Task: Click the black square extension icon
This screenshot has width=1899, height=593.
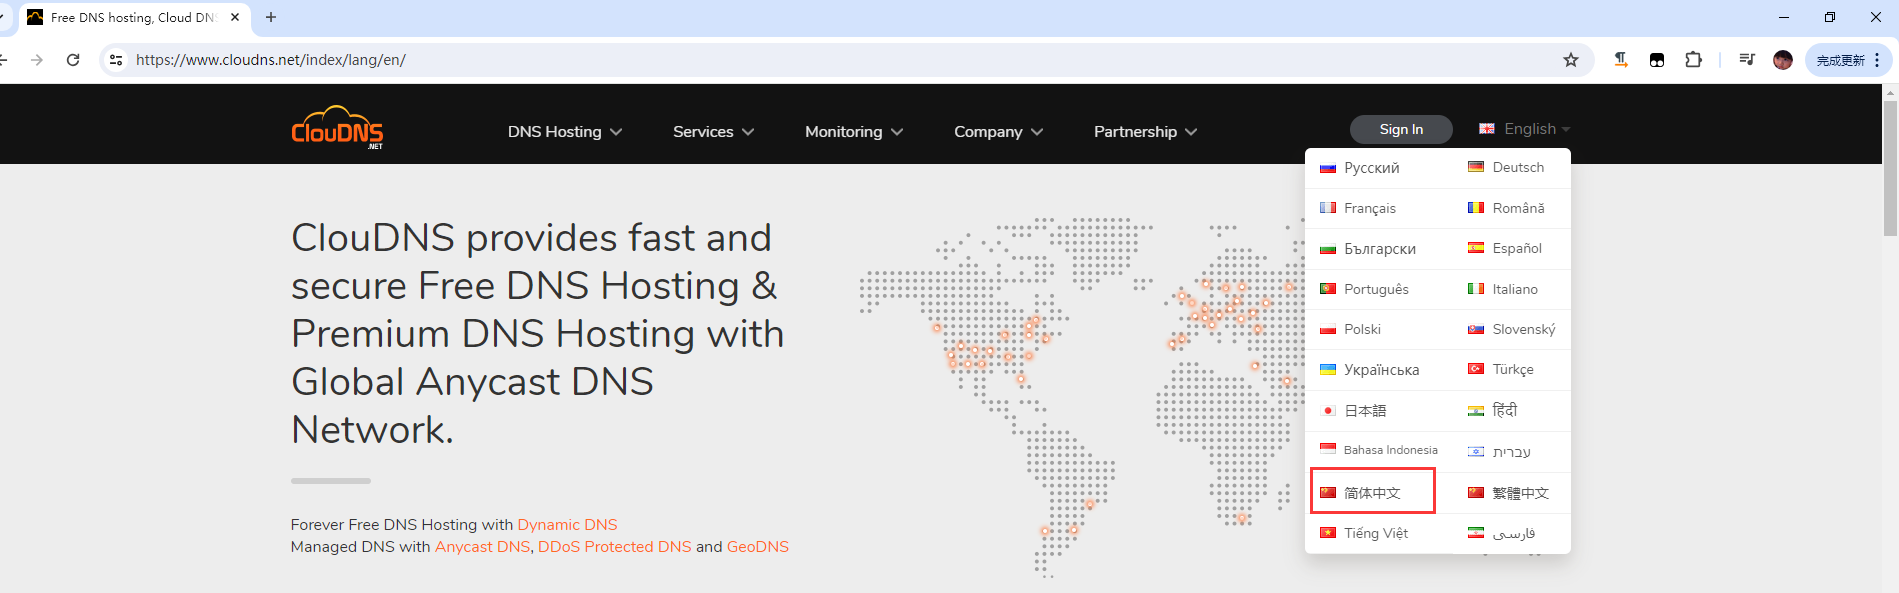Action: point(1657,60)
